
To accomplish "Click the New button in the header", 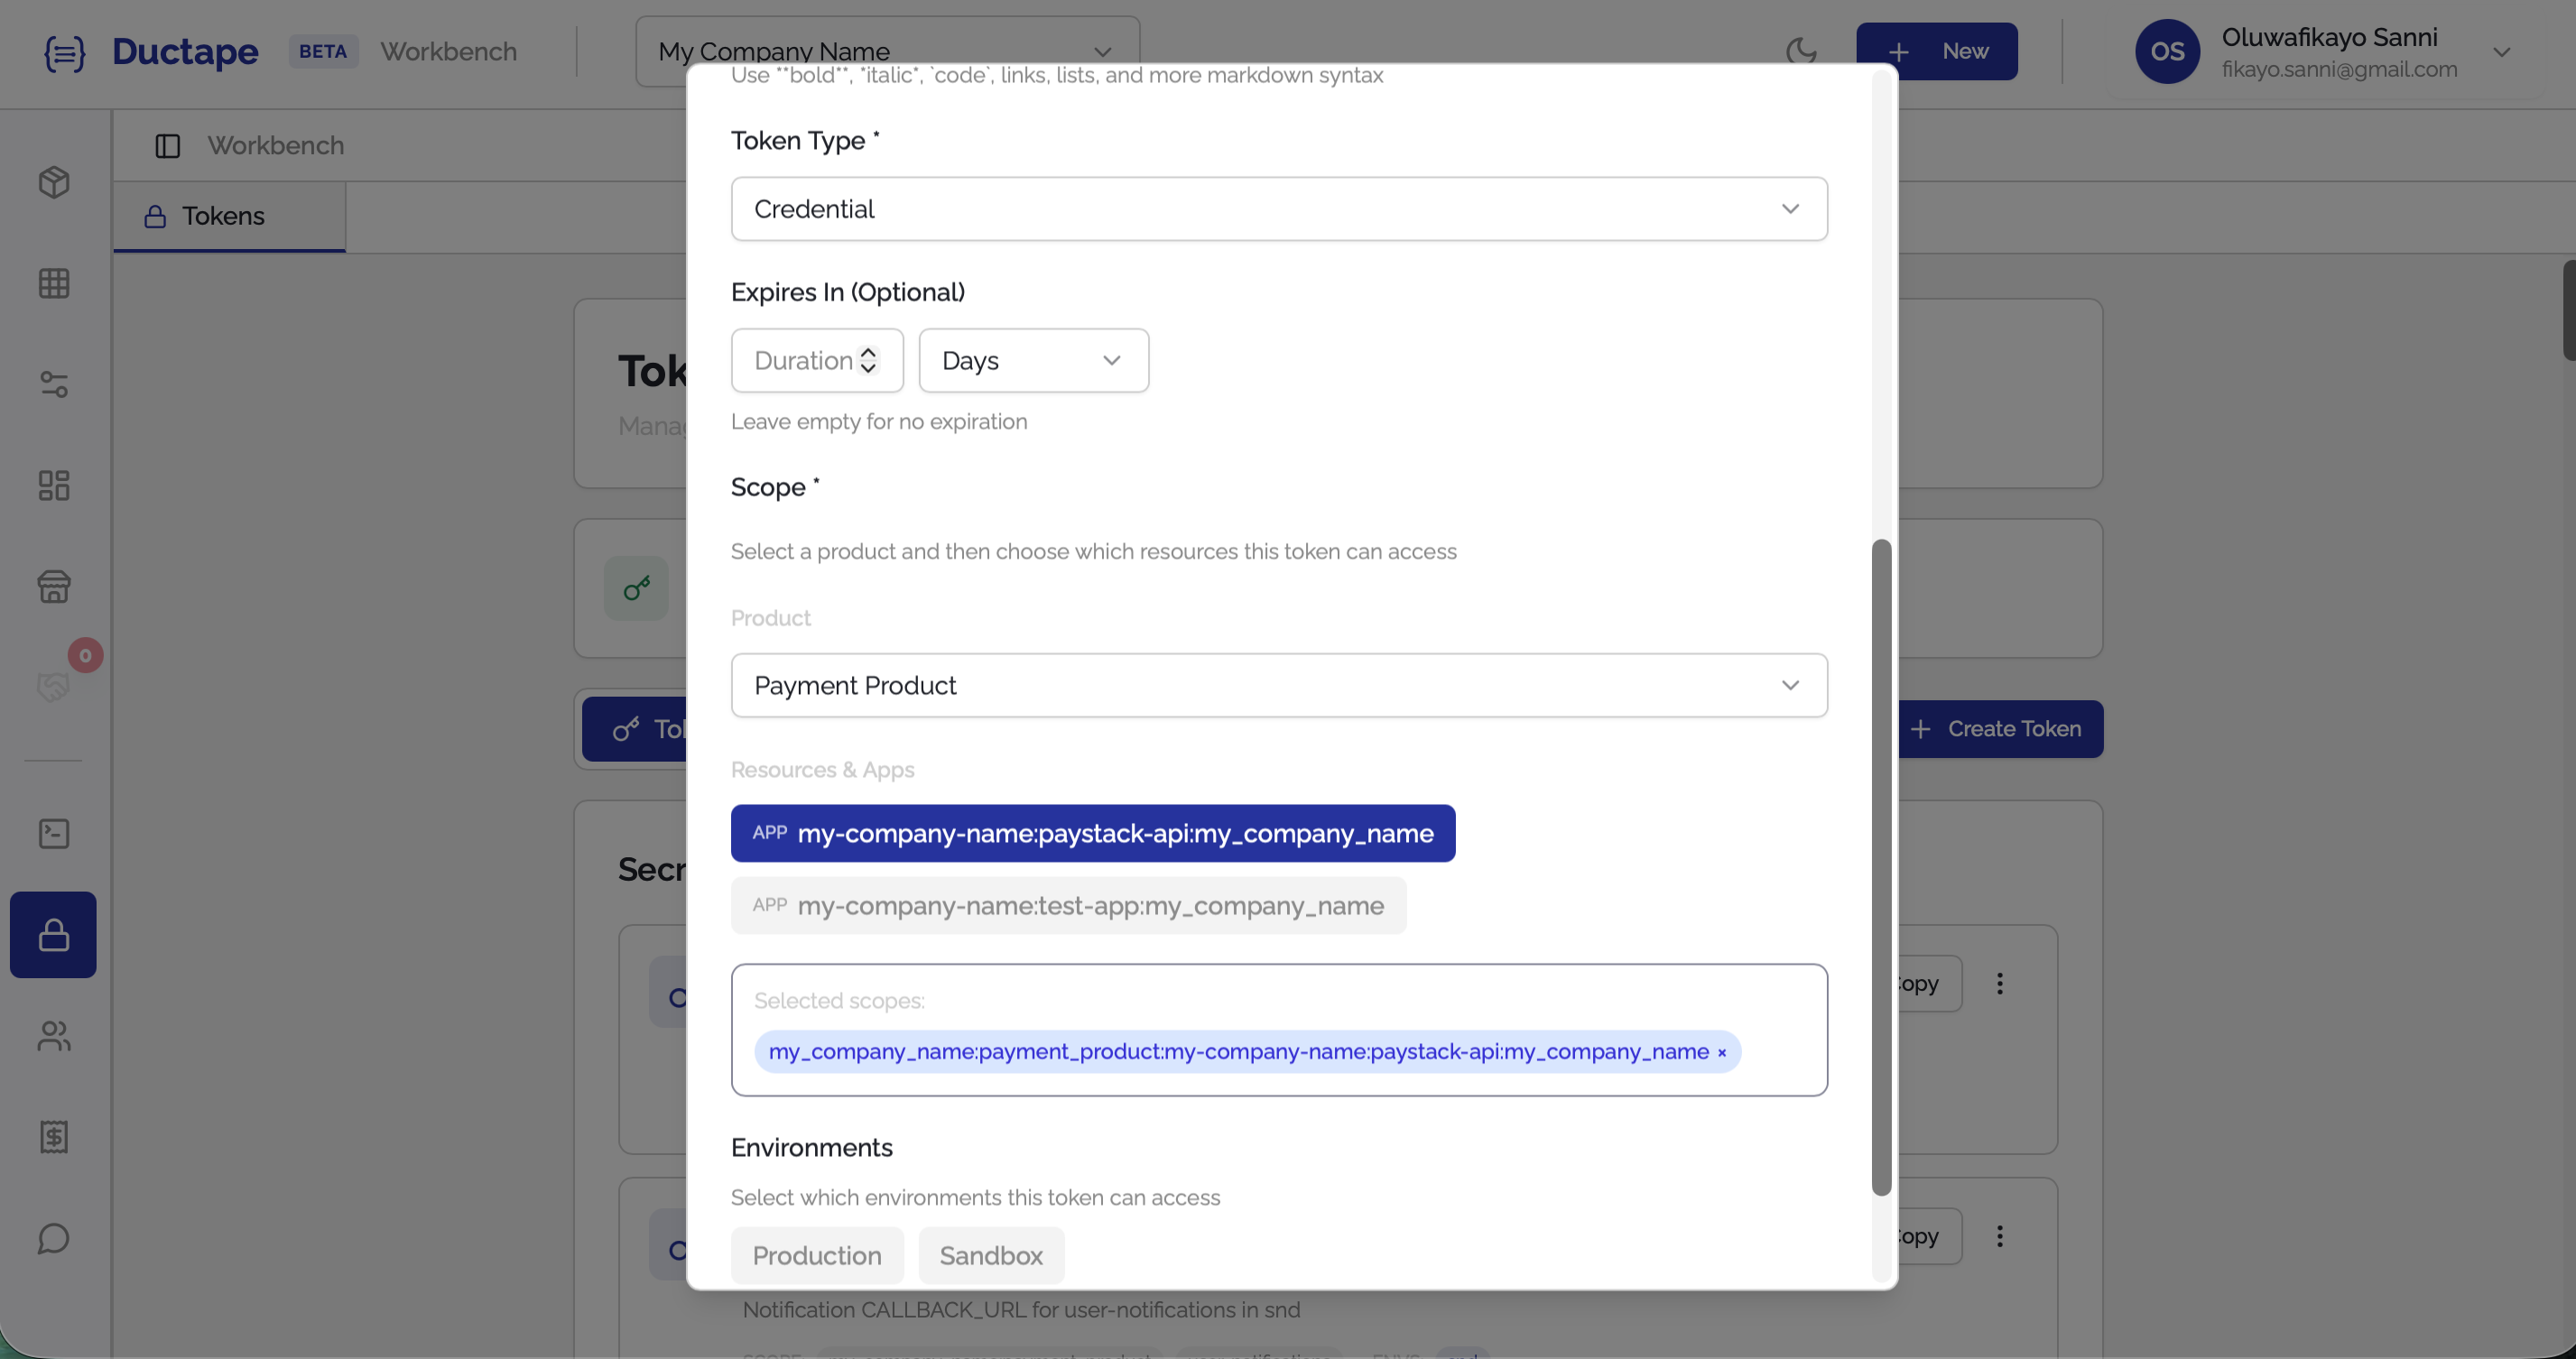I will pos(1937,51).
